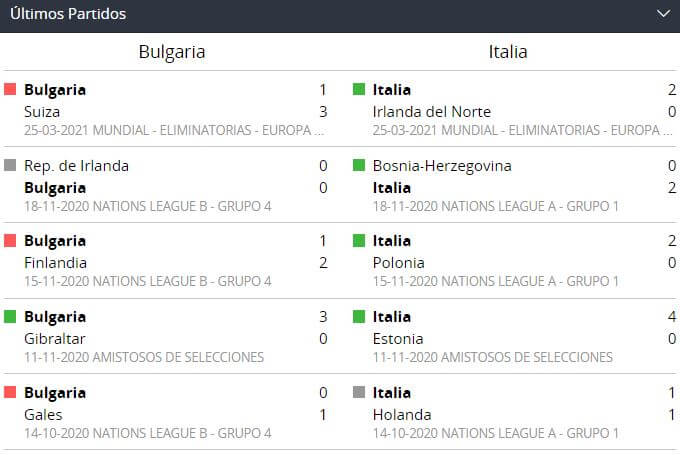
Task: Click green win indicator for Italia vs Polonia
Action: pos(359,241)
